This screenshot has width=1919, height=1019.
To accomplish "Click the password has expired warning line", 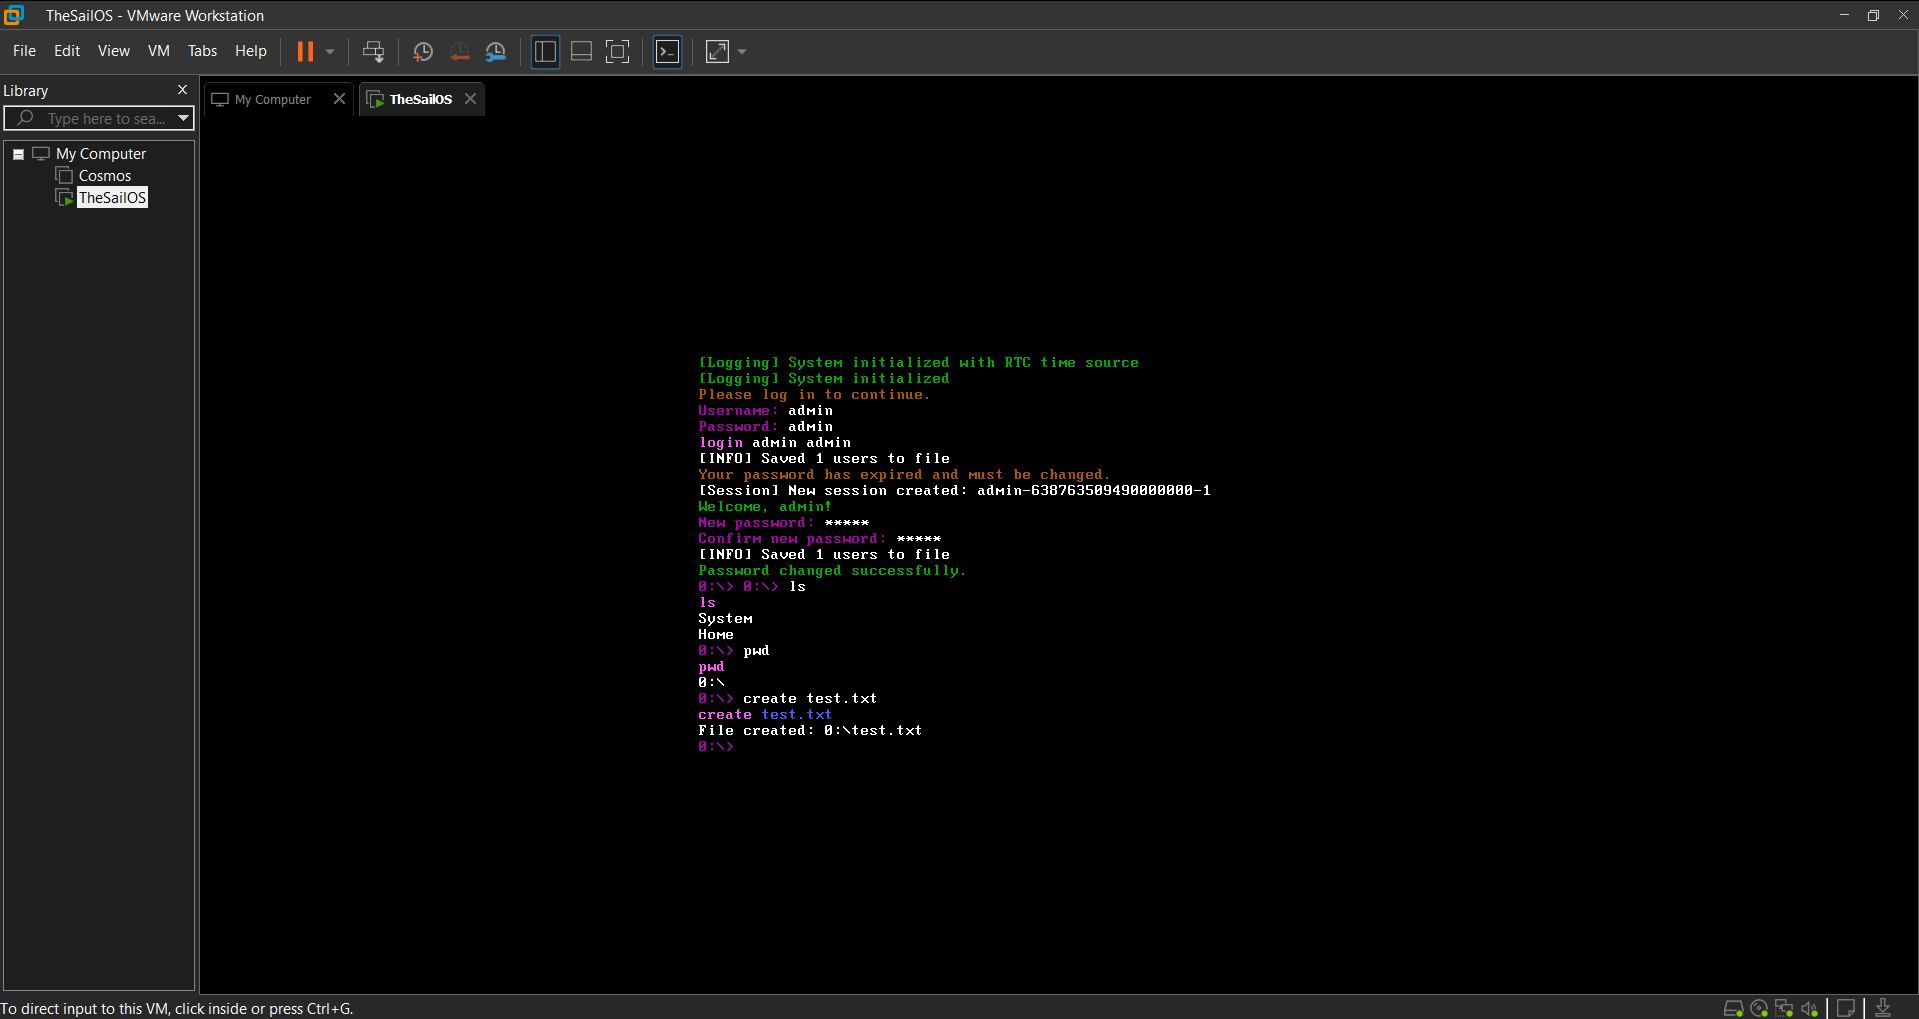I will click(x=904, y=475).
